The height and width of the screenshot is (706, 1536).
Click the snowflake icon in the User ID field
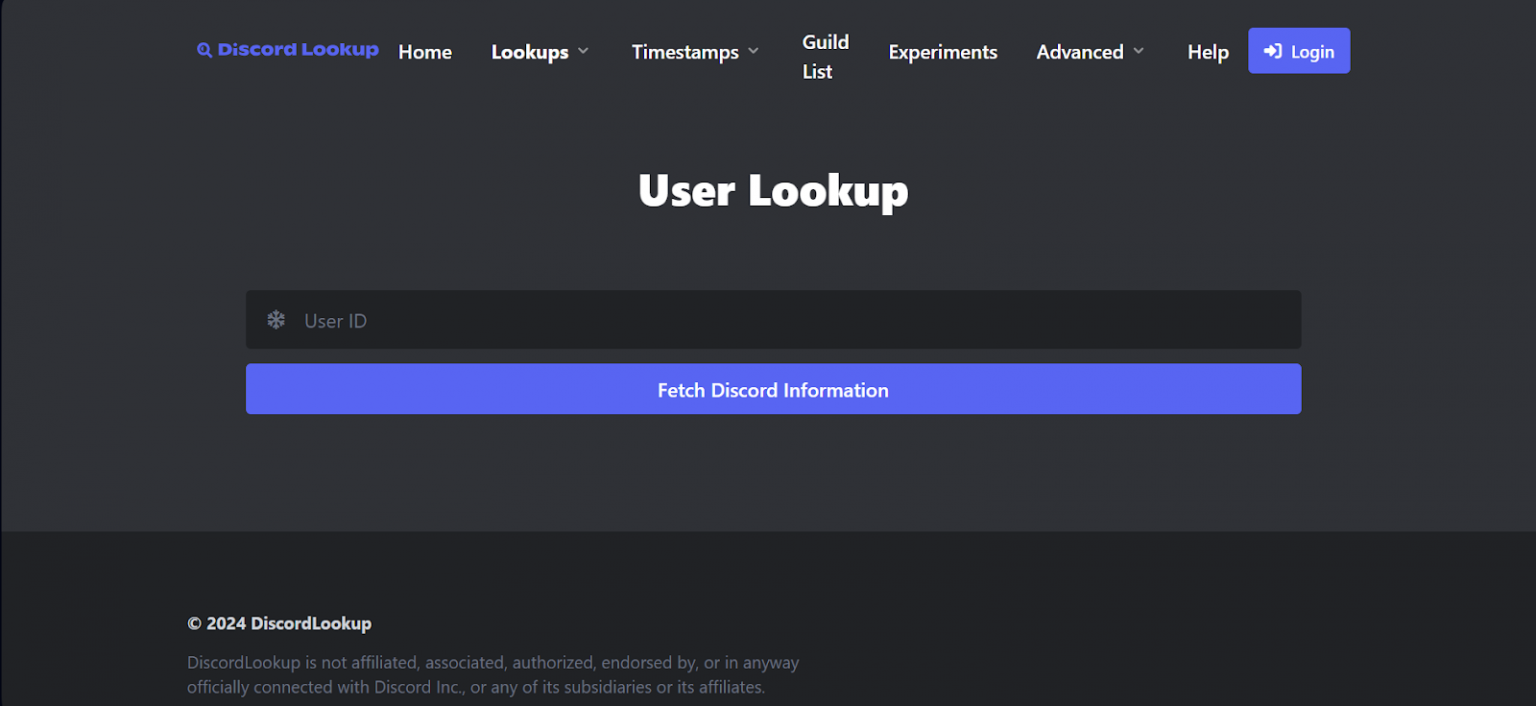pyautogui.click(x=275, y=320)
